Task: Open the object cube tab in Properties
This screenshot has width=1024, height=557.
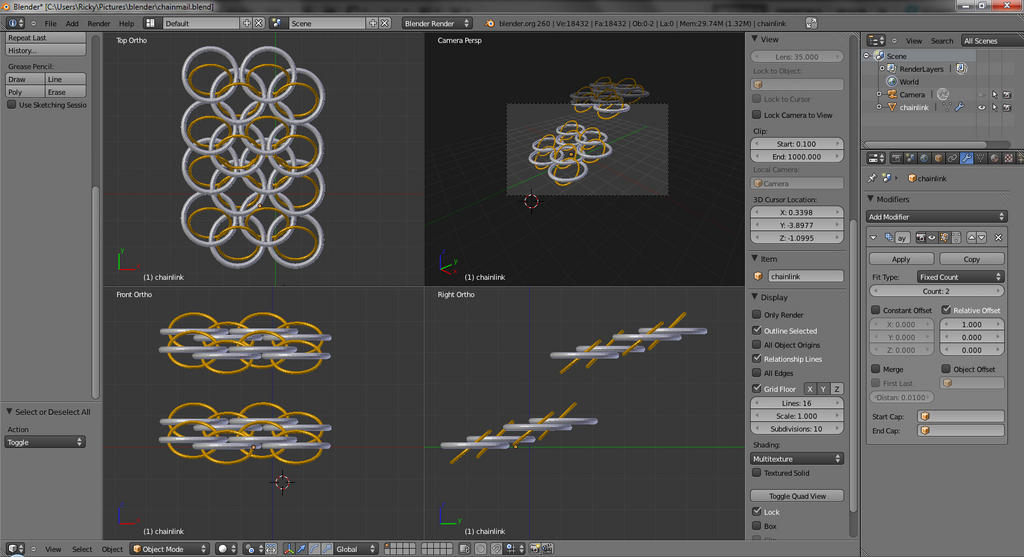Action: [938, 158]
